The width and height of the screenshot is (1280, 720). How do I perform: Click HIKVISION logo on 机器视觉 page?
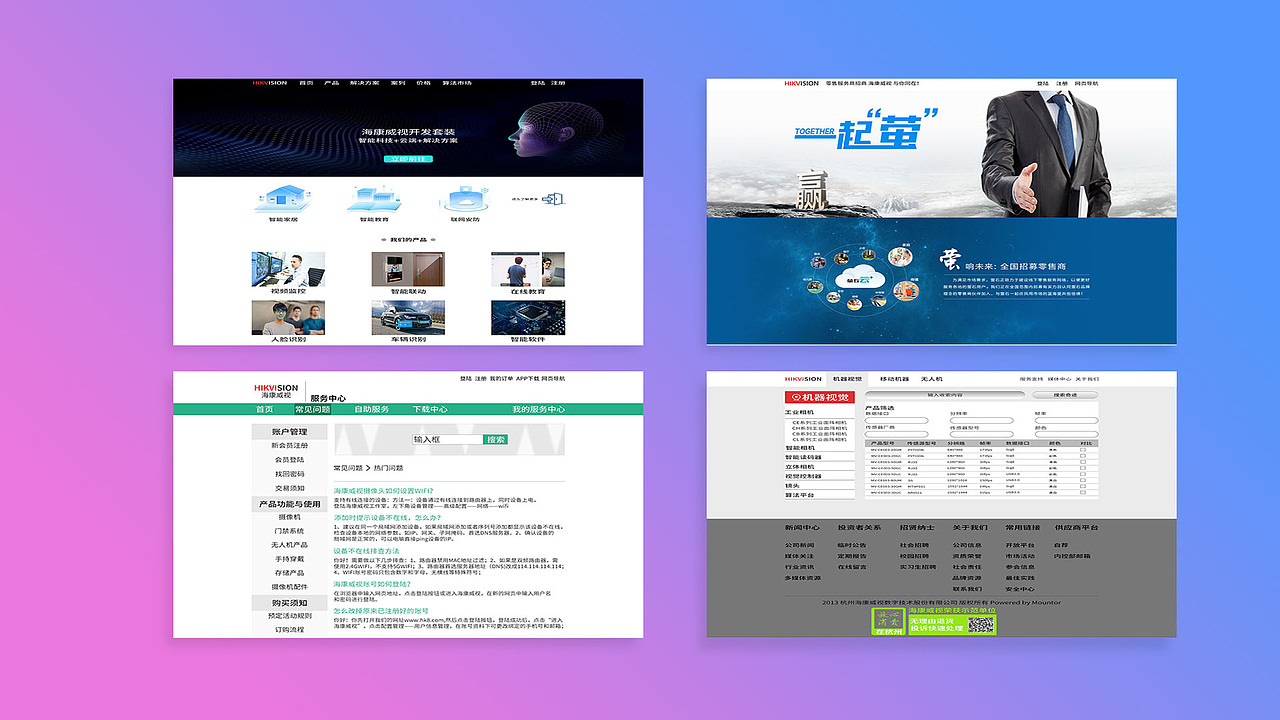(x=803, y=379)
